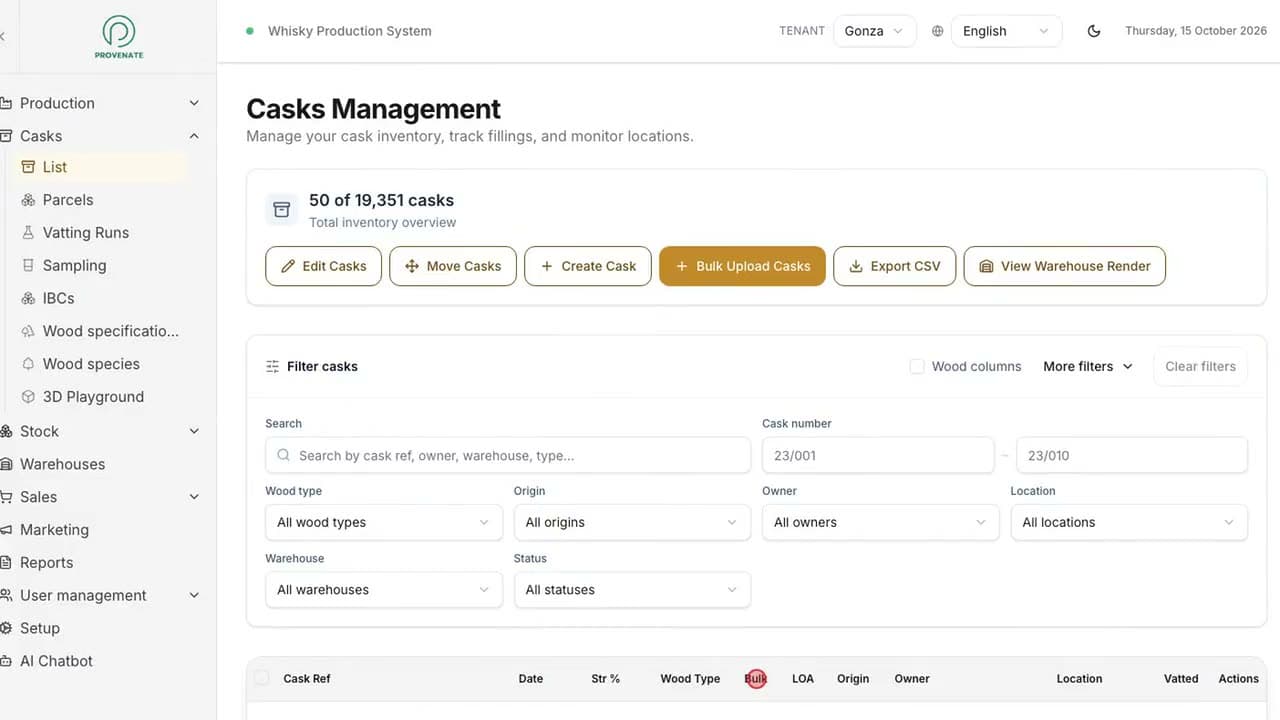Click the Cask number 23/001 field

(878, 455)
